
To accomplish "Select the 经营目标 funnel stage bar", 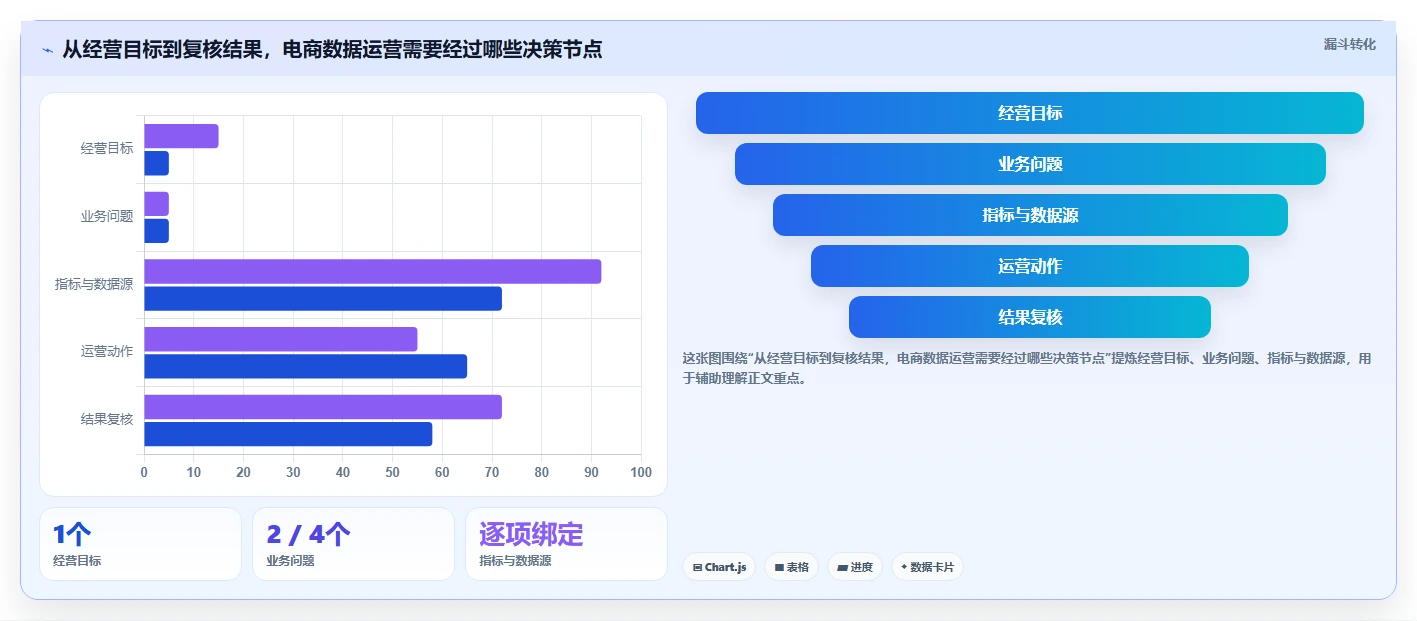I will pyautogui.click(x=1029, y=113).
